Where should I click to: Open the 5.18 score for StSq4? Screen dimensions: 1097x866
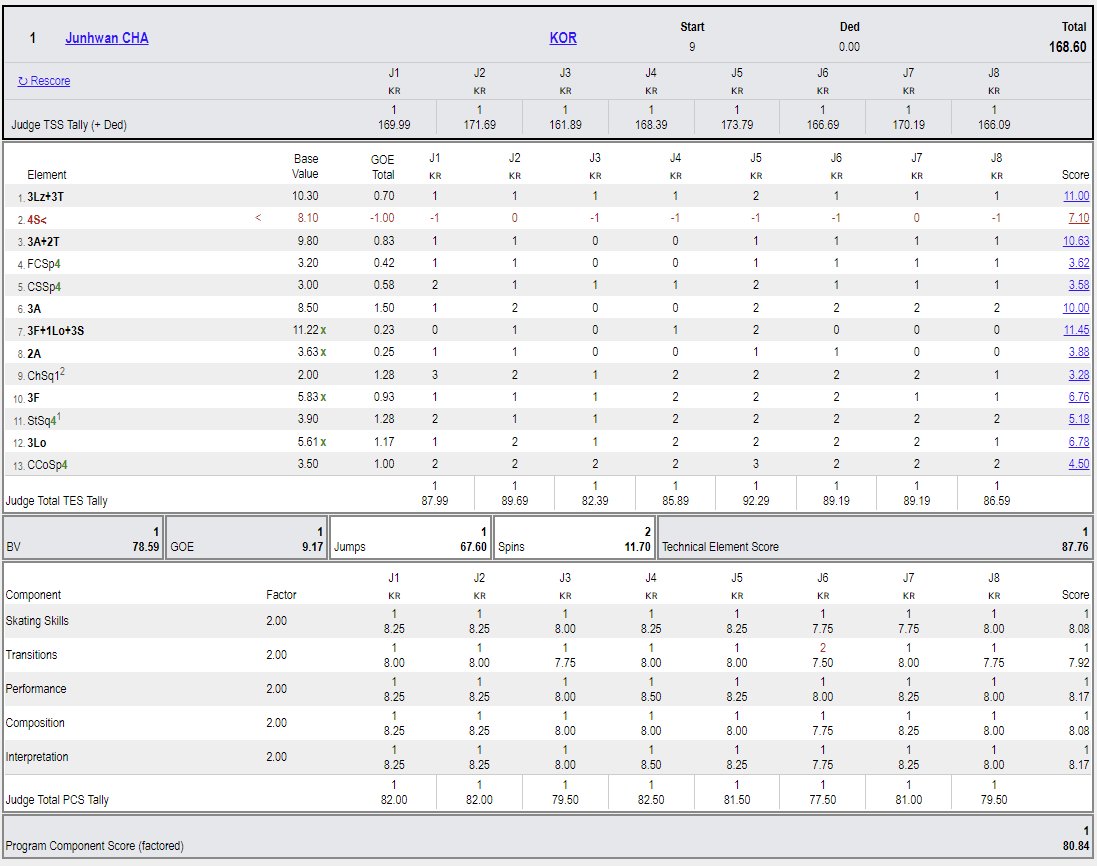(x=1078, y=420)
